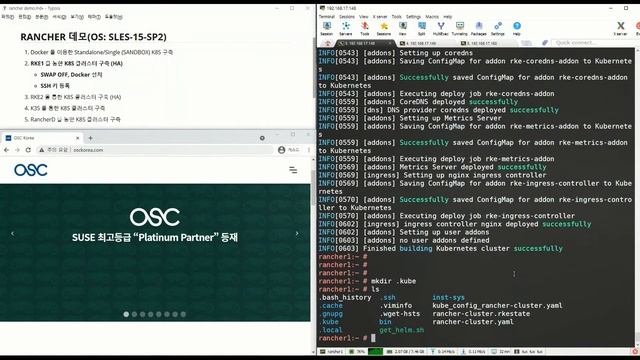Open the Session icon in MobaXterm toolbar
Screen dimensions: 640x360
[327, 29]
